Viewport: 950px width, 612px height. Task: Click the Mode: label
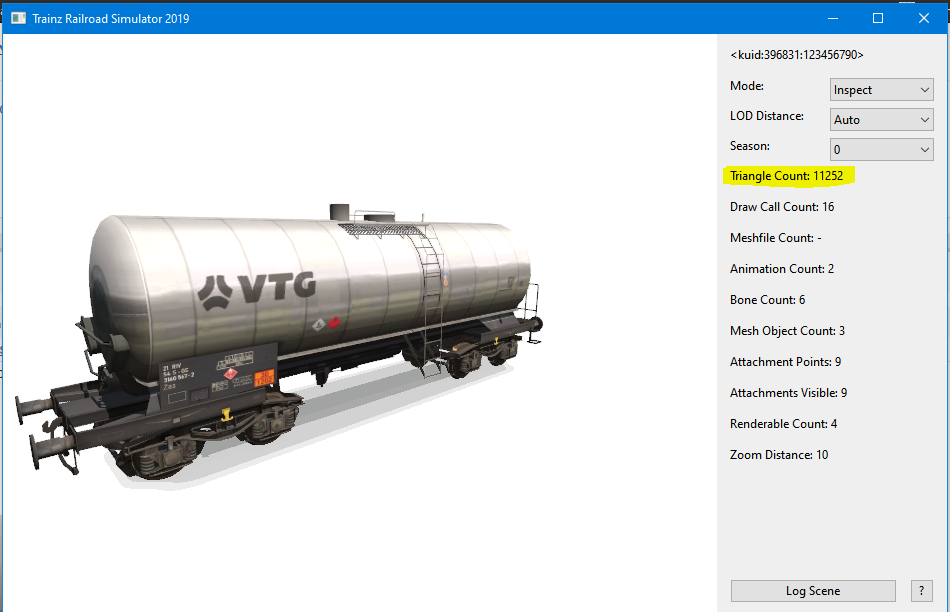[747, 86]
